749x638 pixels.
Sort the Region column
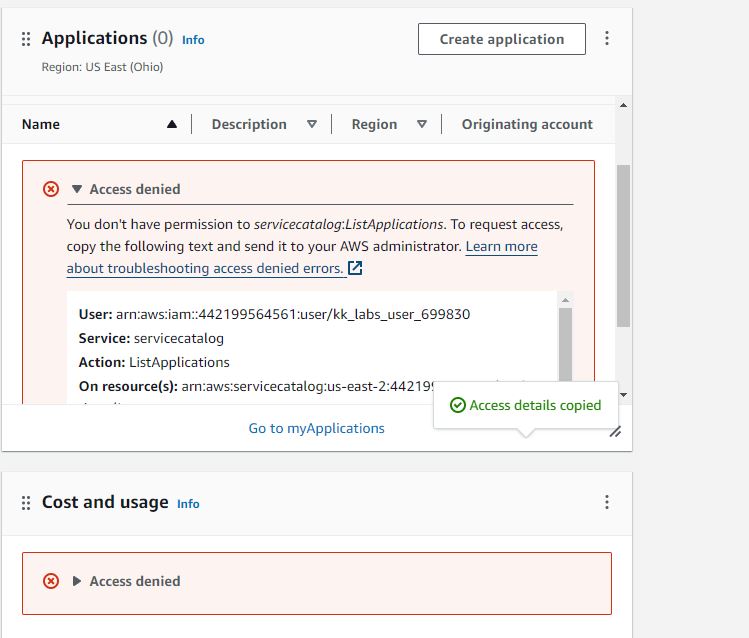tap(422, 124)
